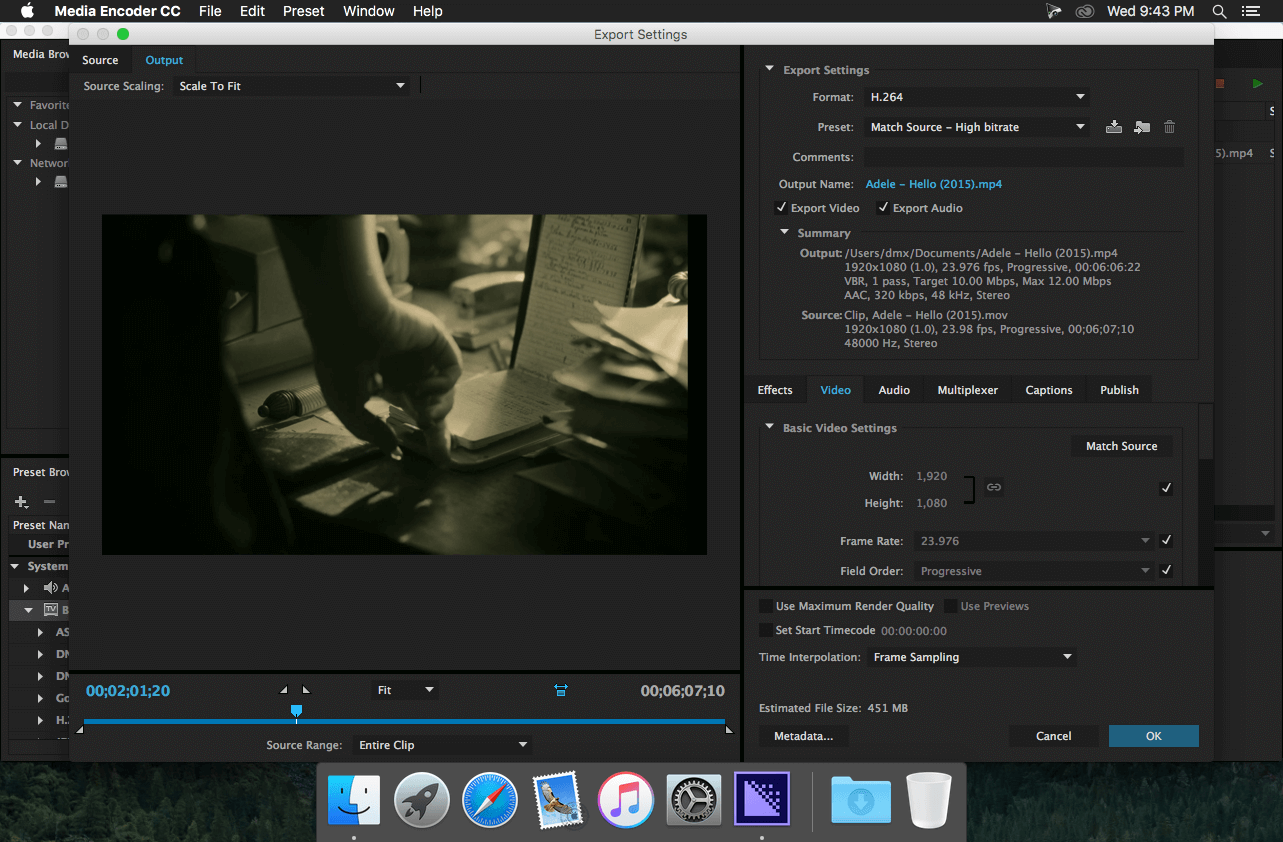
Task: Collapse the Summary section
Action: (x=785, y=232)
